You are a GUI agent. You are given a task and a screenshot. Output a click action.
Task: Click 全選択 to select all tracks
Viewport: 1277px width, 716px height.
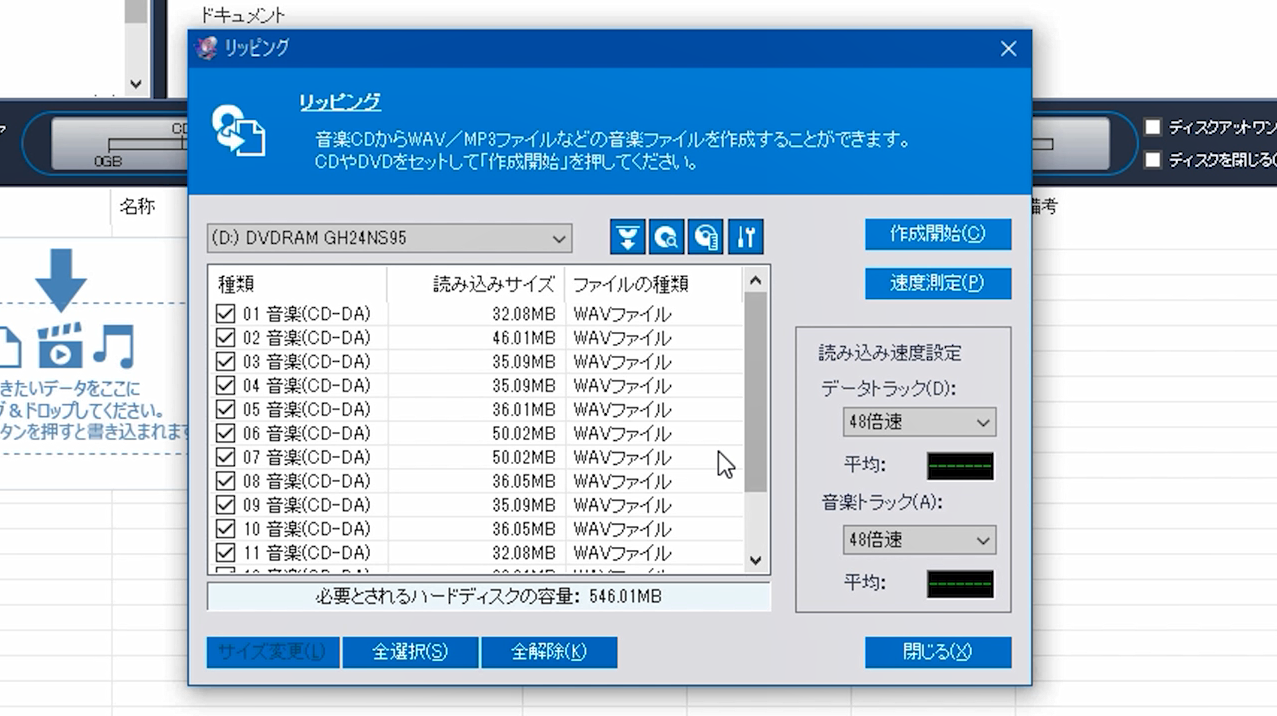pyautogui.click(x=410, y=652)
